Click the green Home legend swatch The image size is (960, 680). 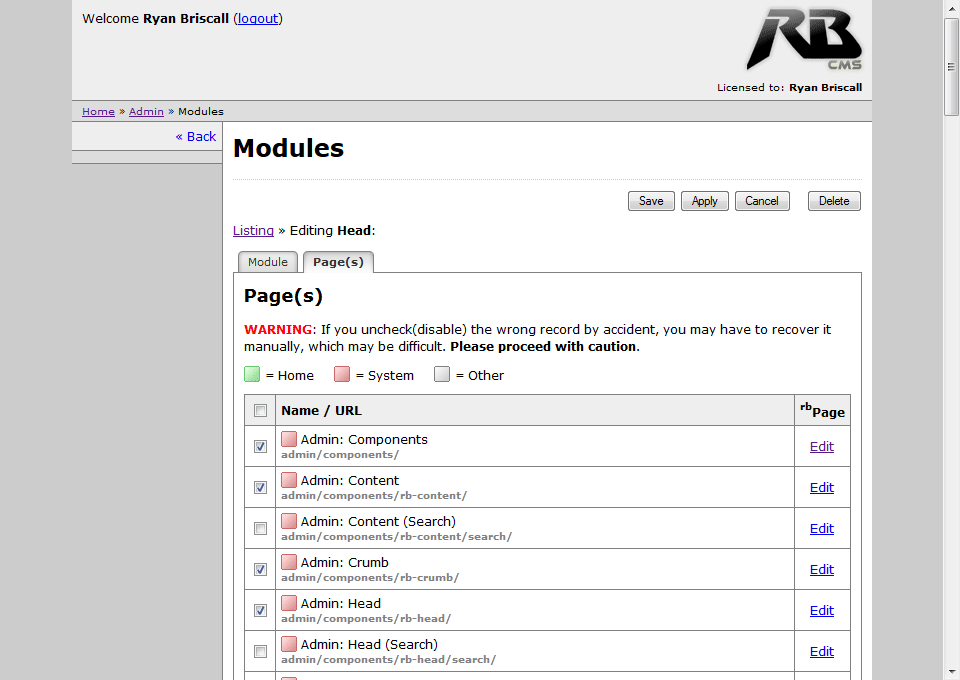pos(252,375)
